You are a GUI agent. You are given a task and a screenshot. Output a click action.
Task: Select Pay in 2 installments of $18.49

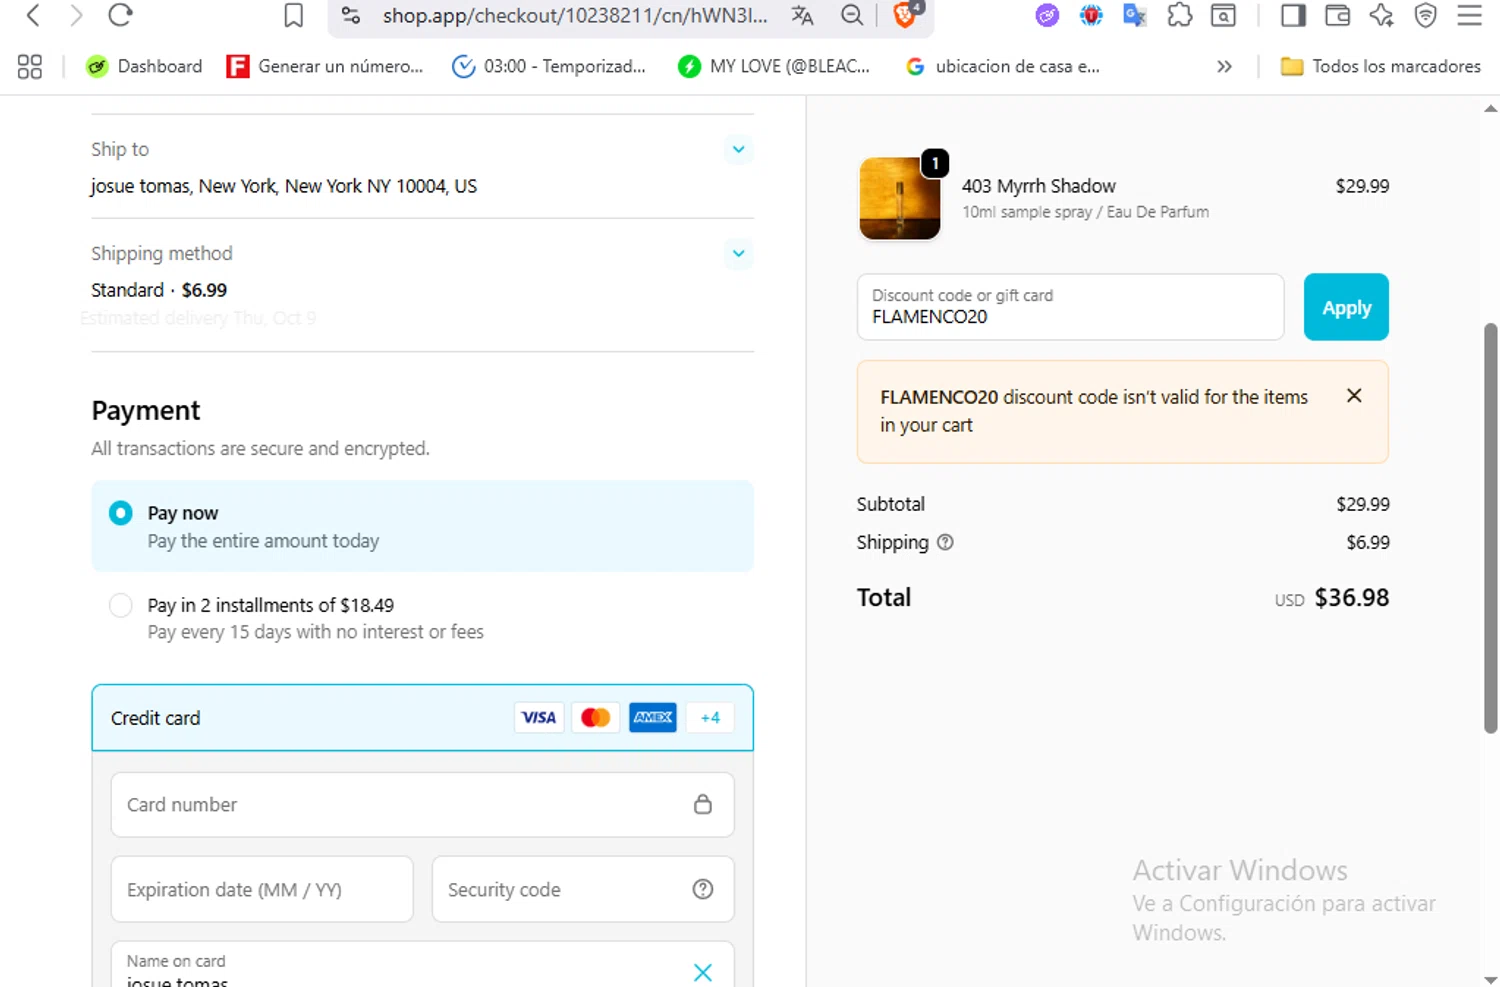422,618
